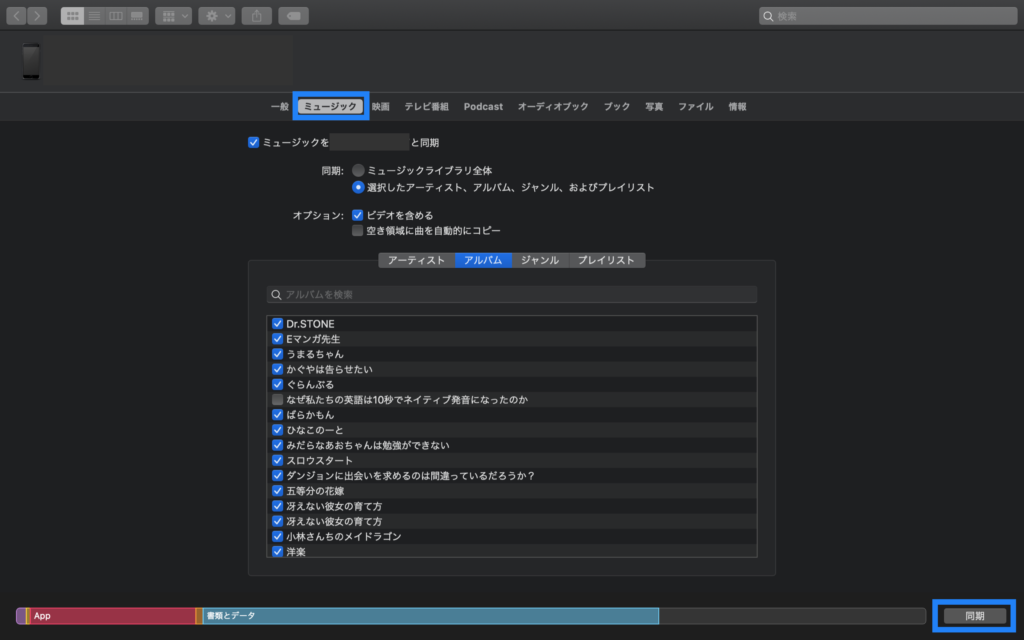1024x640 pixels.
Task: Switch to icon view in toolbar
Action: pyautogui.click(x=72, y=16)
